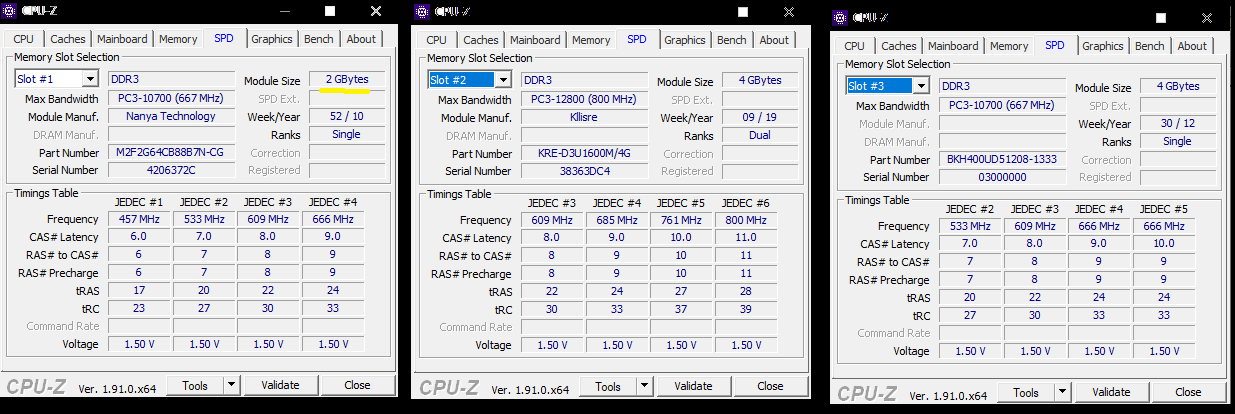Open About tab in Slot #2 window
The width and height of the screenshot is (1235, 414).
pos(774,40)
